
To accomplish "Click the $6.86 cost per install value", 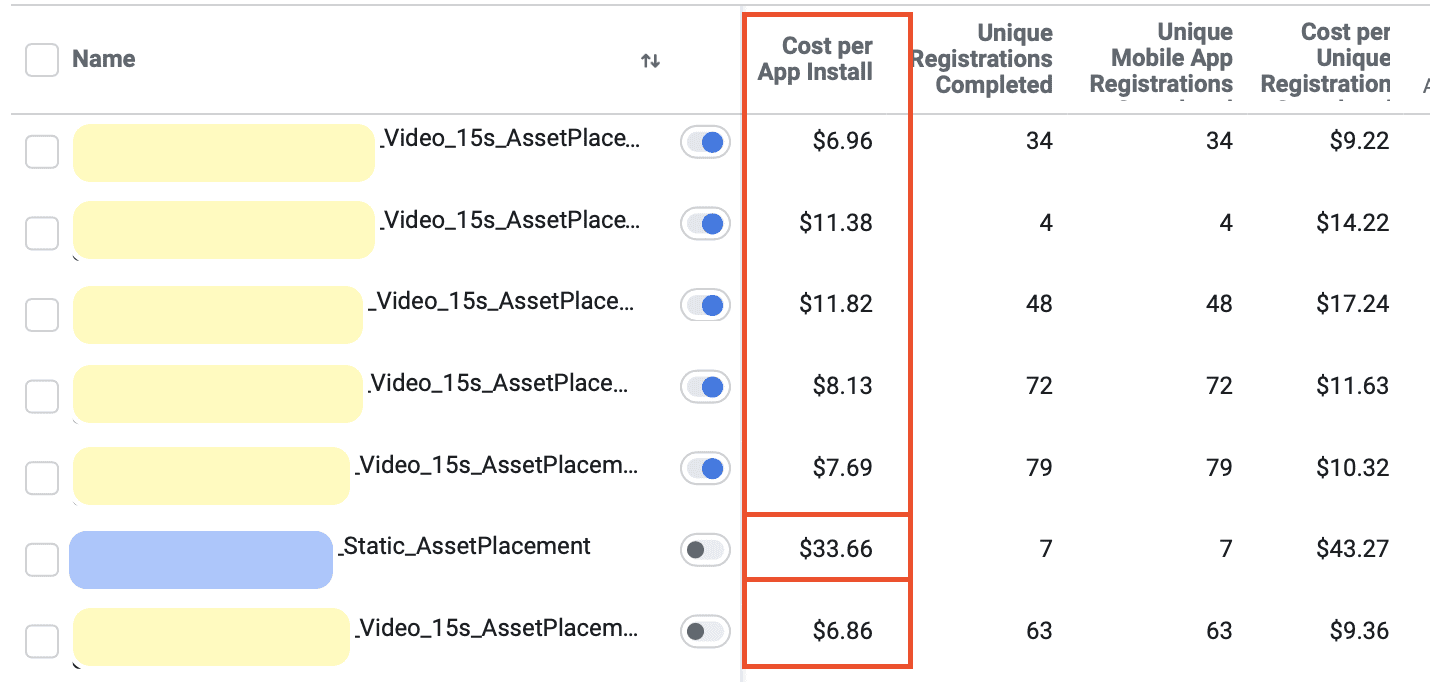I will click(842, 631).
